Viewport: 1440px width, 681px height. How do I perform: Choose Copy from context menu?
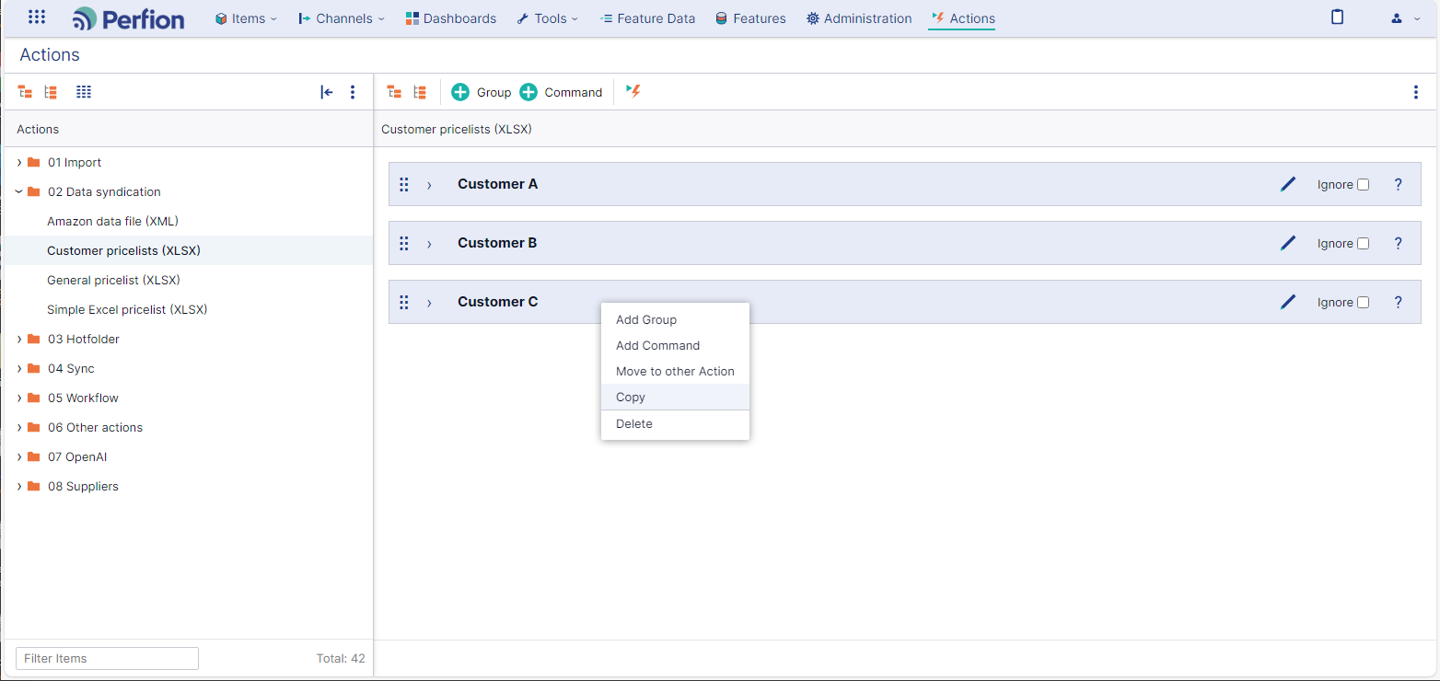675,397
